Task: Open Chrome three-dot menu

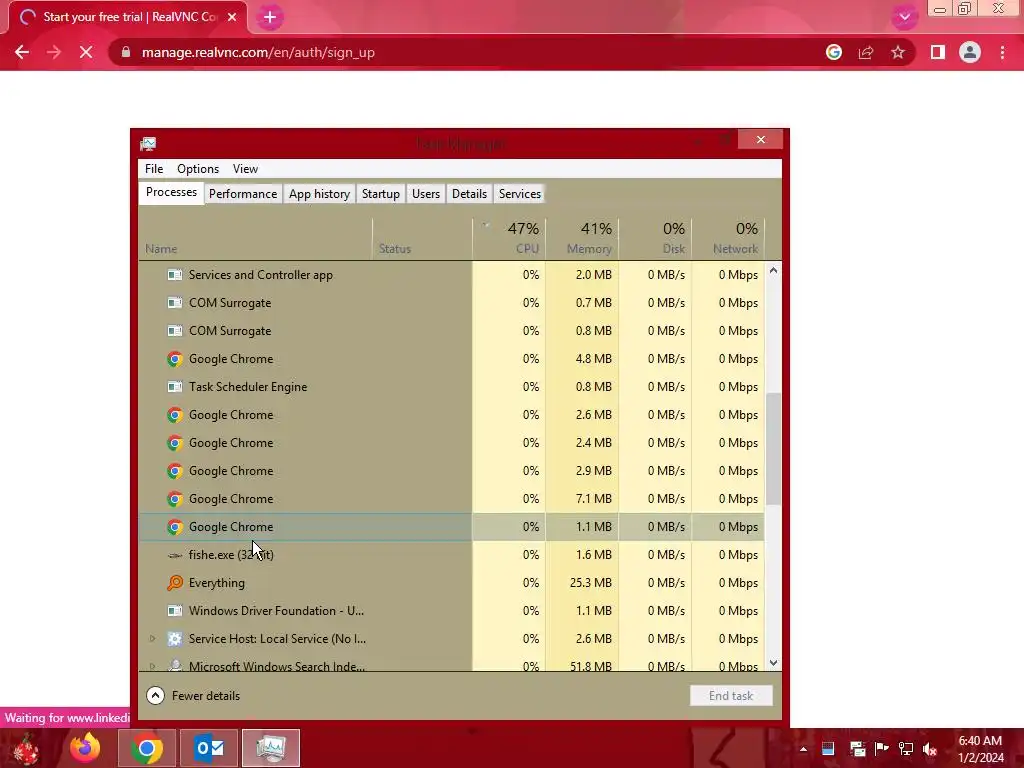Action: (1002, 52)
